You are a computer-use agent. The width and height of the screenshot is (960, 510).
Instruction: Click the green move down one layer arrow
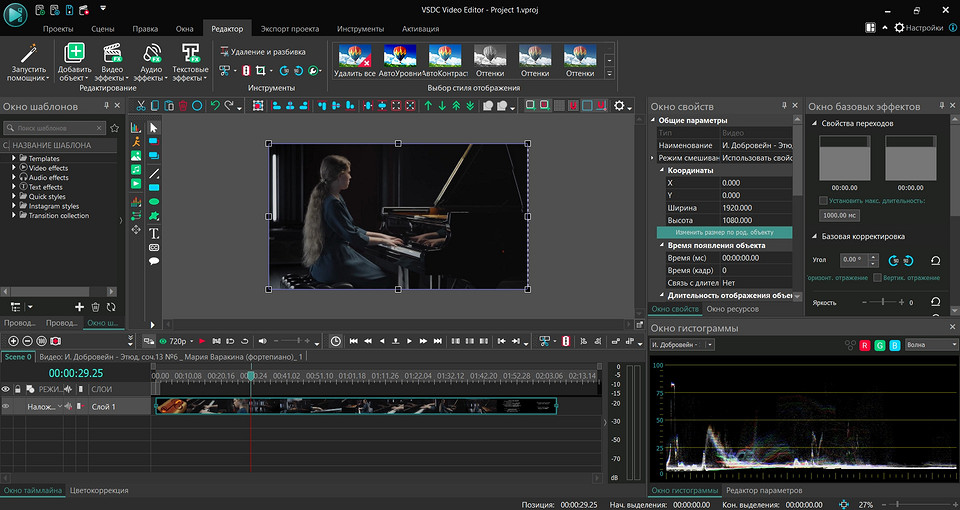442,106
